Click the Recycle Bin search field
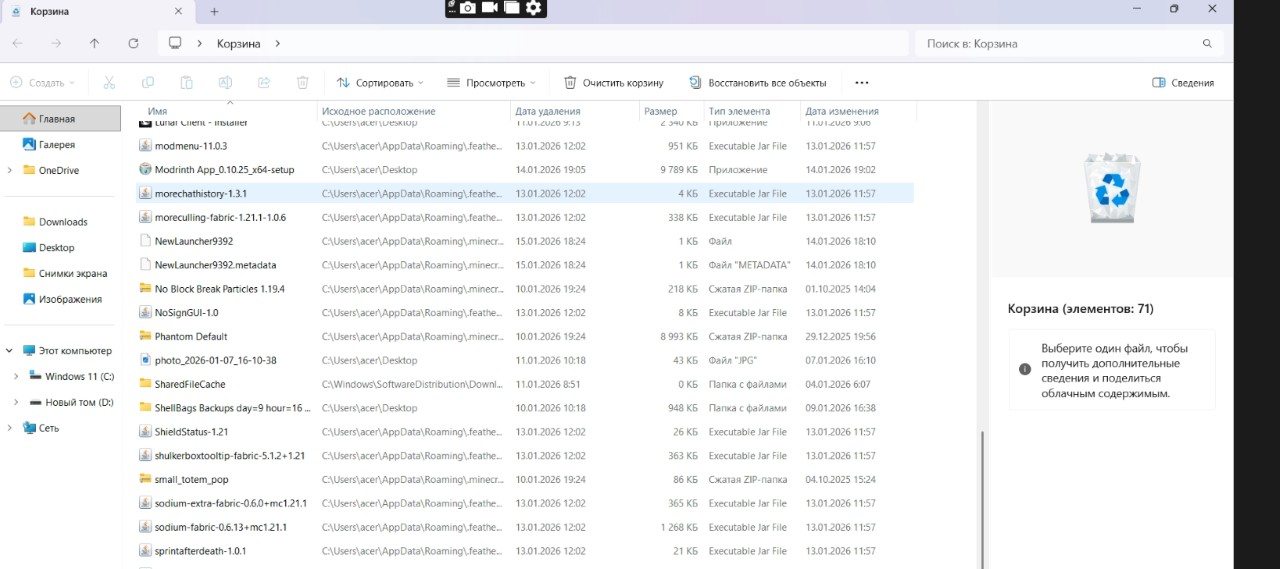 tap(1060, 44)
